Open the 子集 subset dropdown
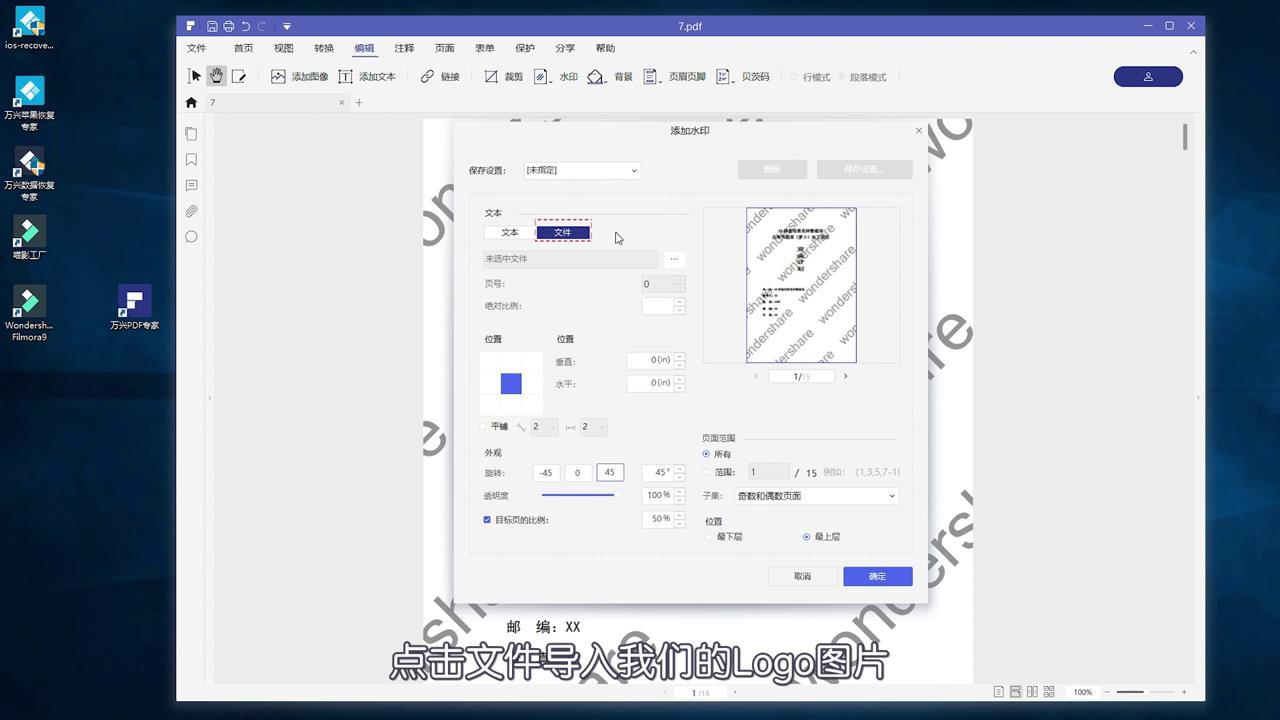 817,496
